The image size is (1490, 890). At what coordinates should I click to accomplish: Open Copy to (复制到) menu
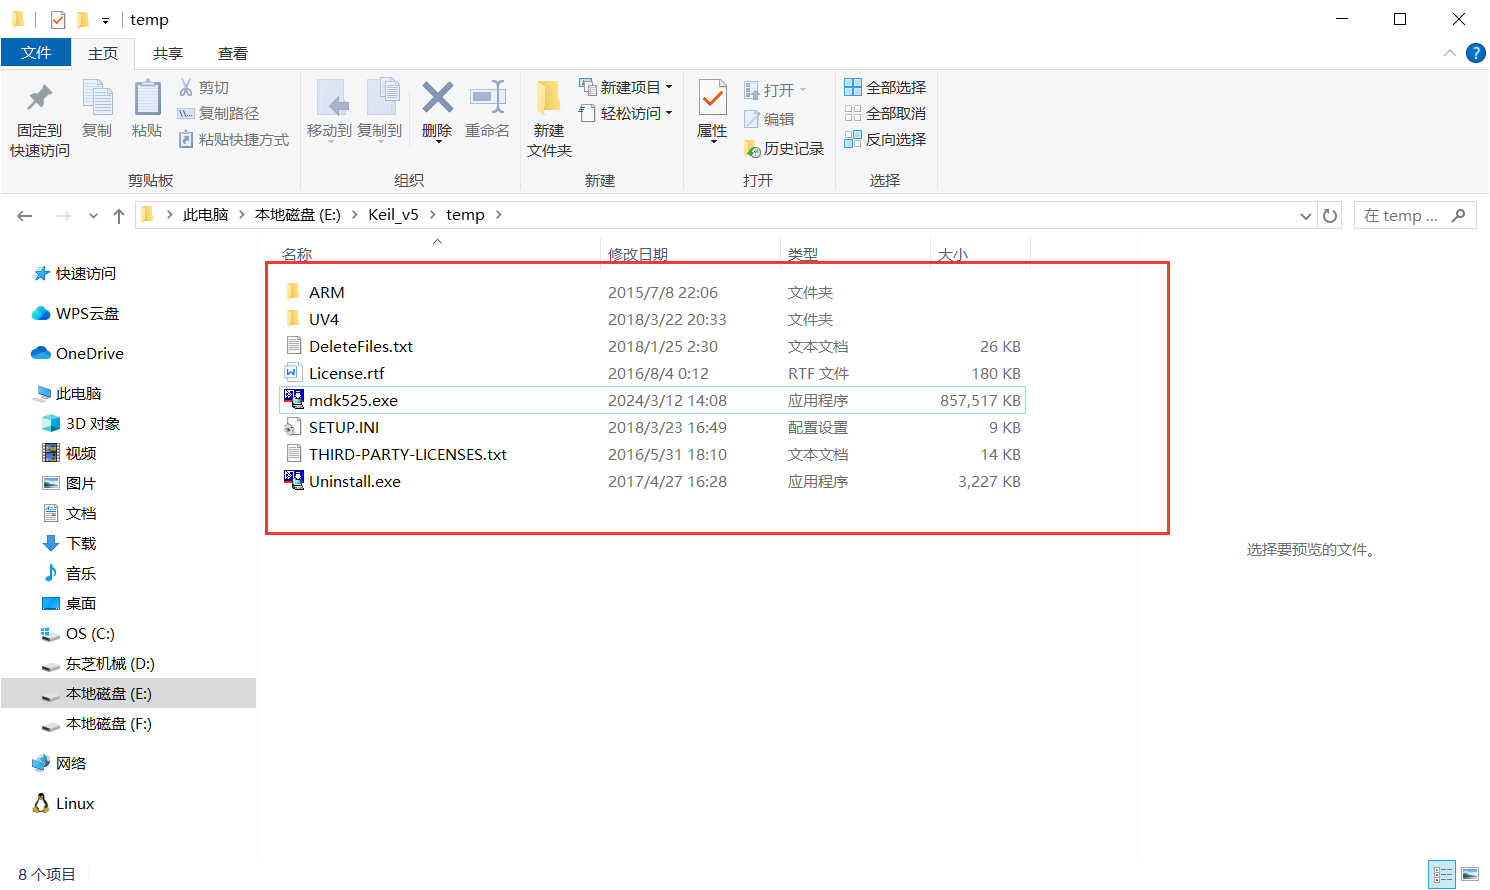[380, 110]
